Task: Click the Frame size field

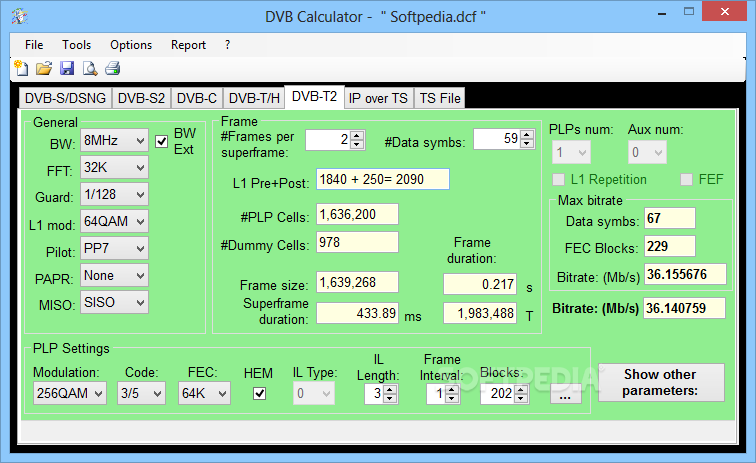Action: 357,282
